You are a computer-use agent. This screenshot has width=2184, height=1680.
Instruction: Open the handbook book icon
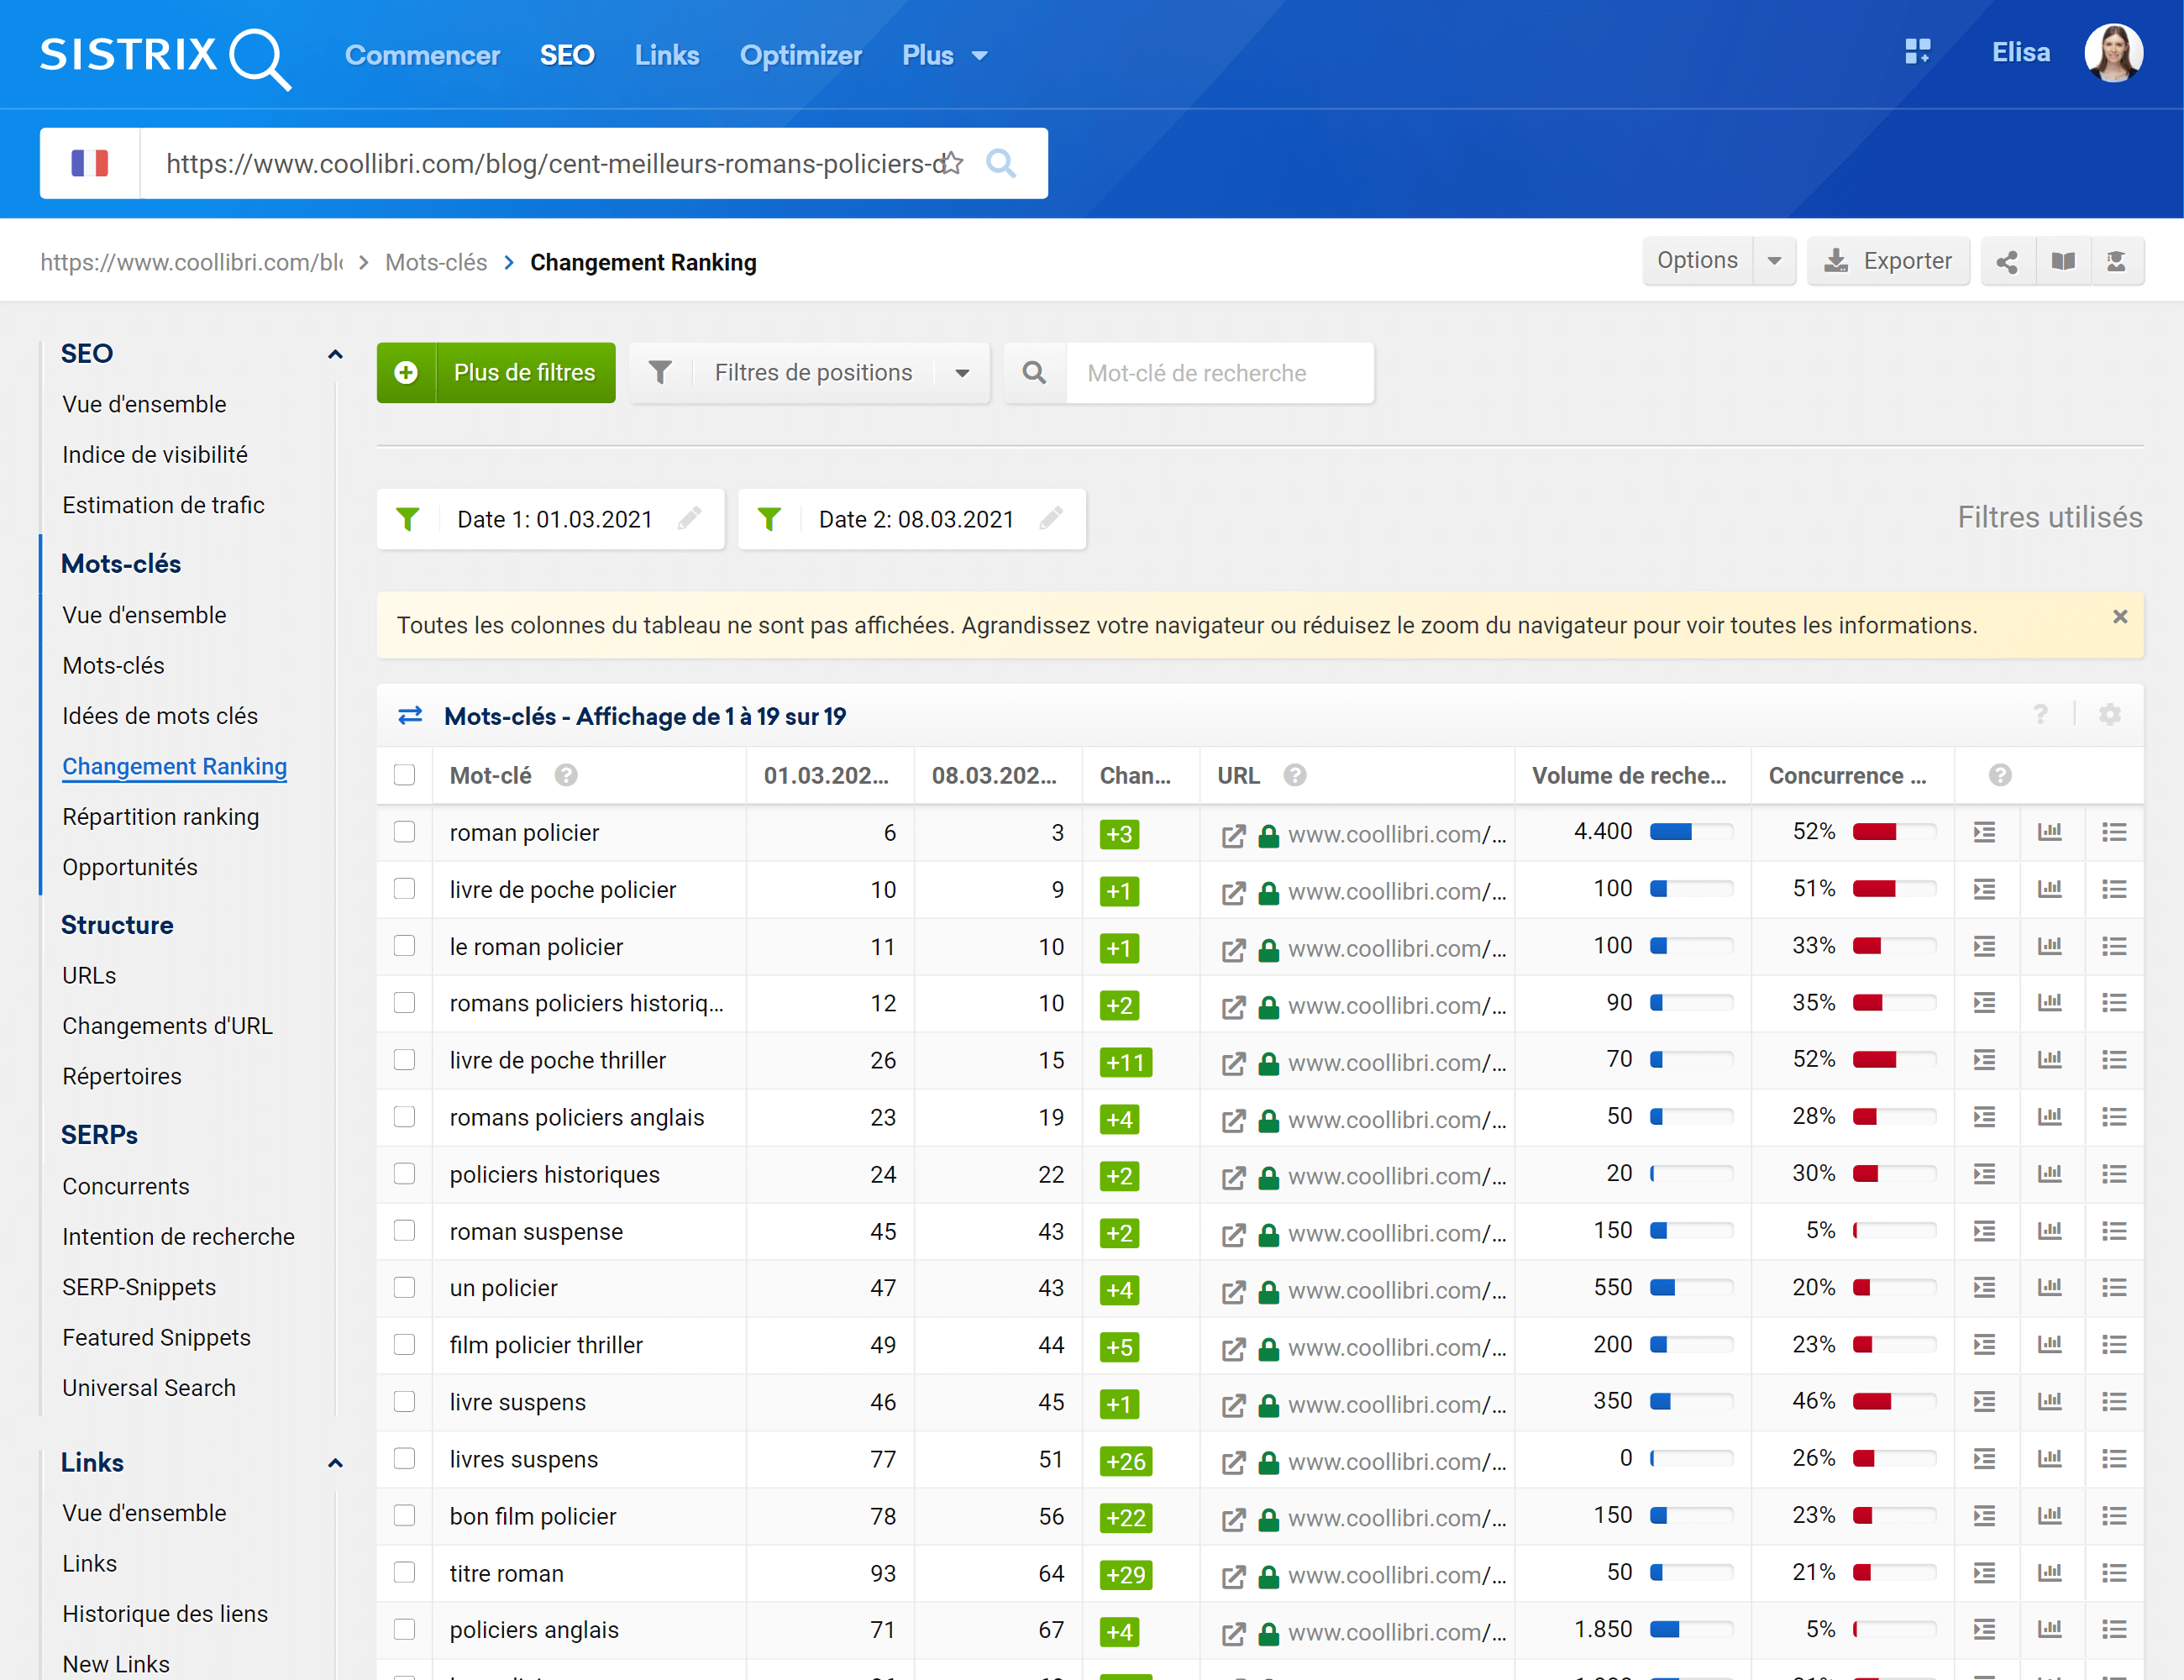tap(2063, 262)
